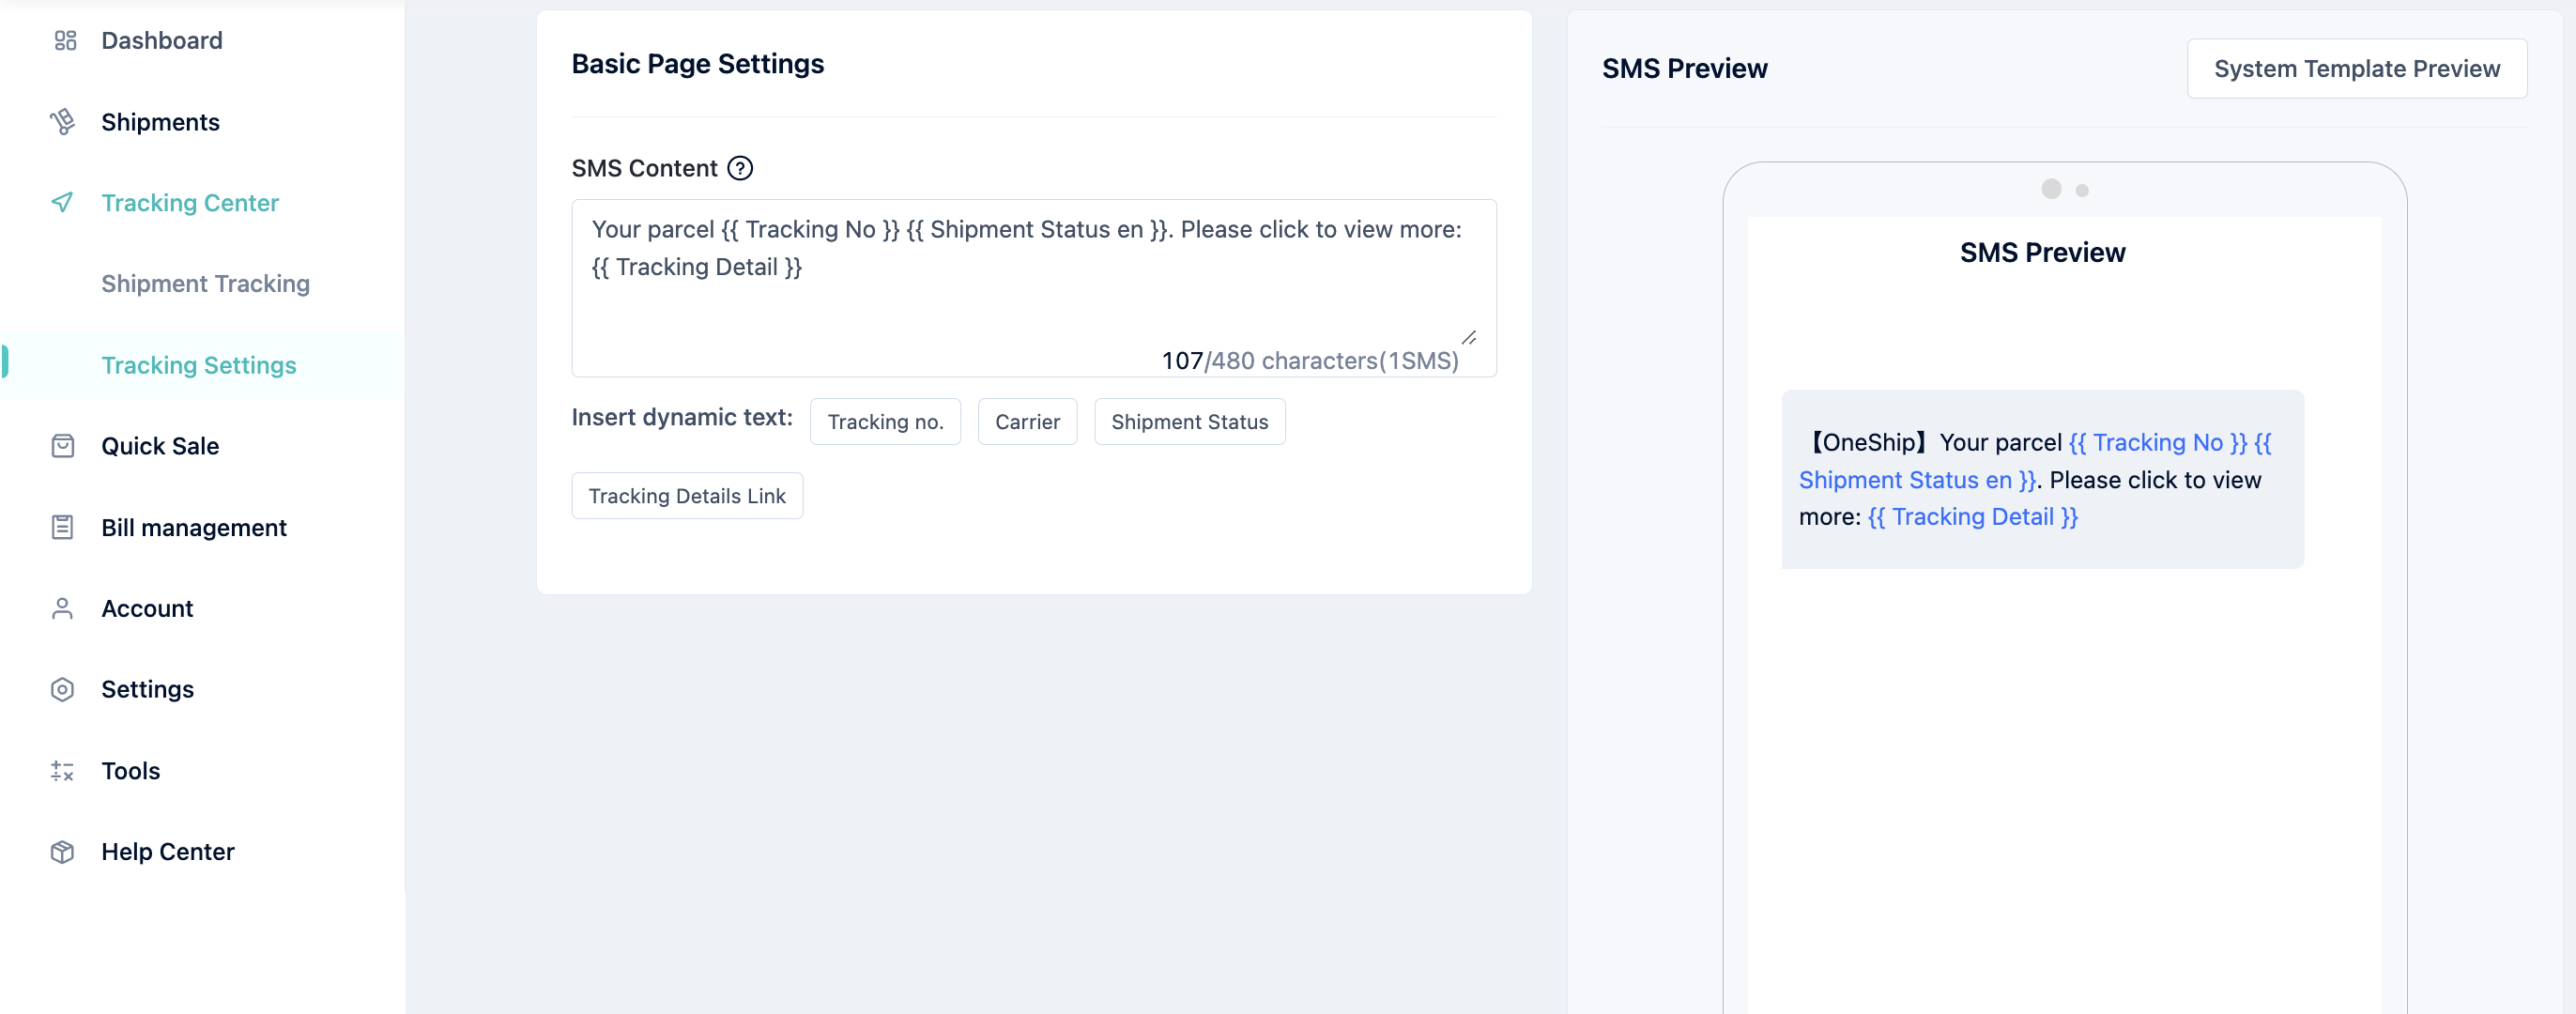Select Tracking Center in the sidebar
This screenshot has height=1014, width=2576.
coord(190,203)
